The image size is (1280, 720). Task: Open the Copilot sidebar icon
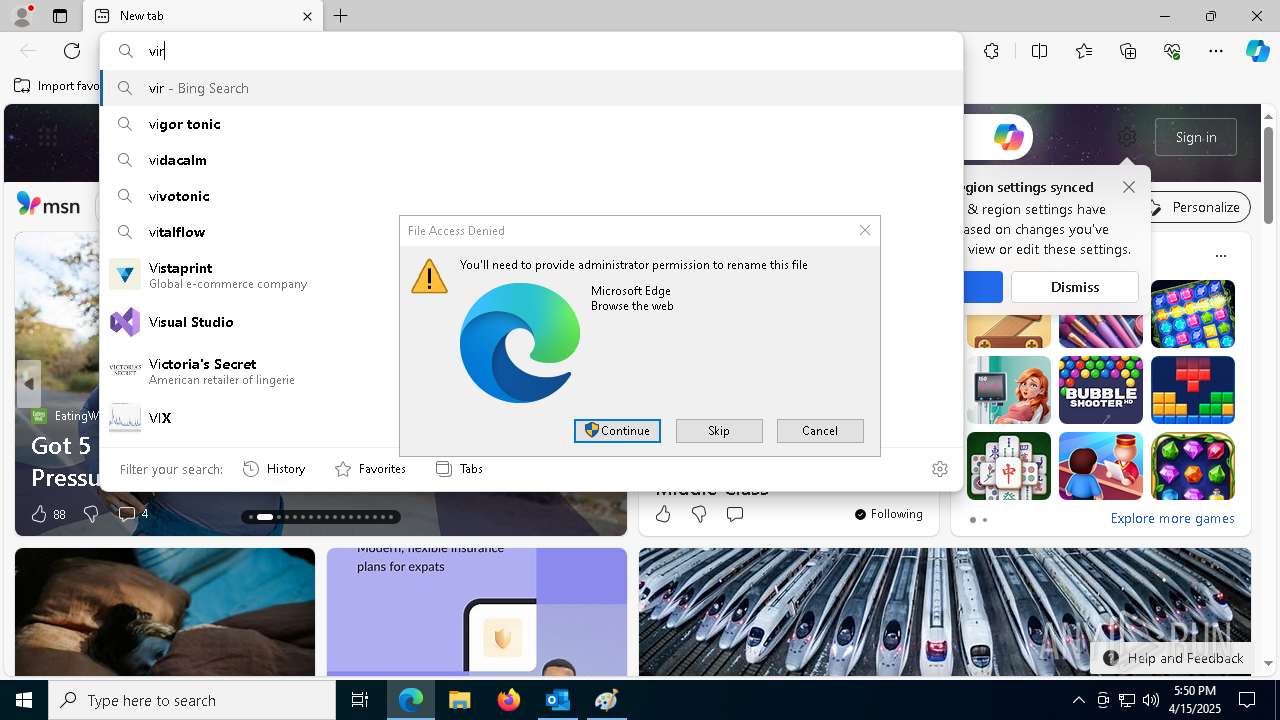pyautogui.click(x=1257, y=51)
